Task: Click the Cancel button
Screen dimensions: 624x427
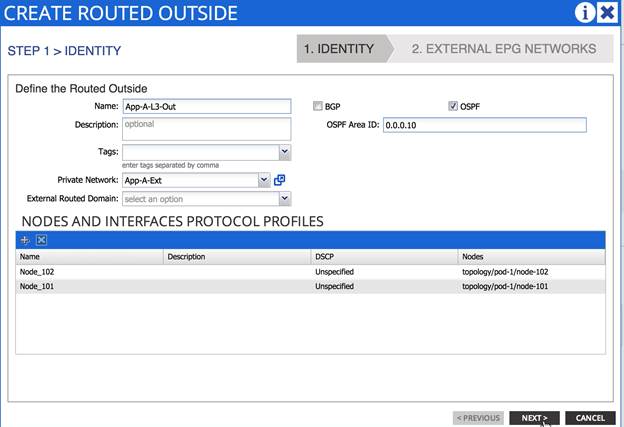Action: coord(590,418)
